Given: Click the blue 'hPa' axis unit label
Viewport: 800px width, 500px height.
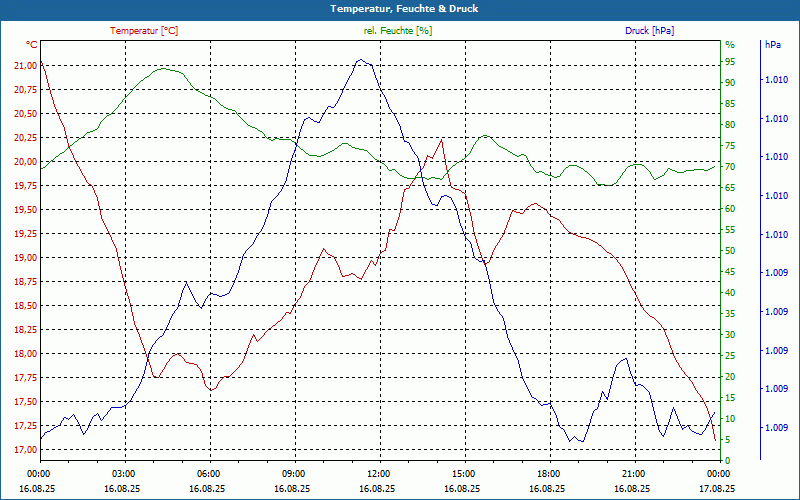Looking at the screenshot, I should click(x=772, y=45).
